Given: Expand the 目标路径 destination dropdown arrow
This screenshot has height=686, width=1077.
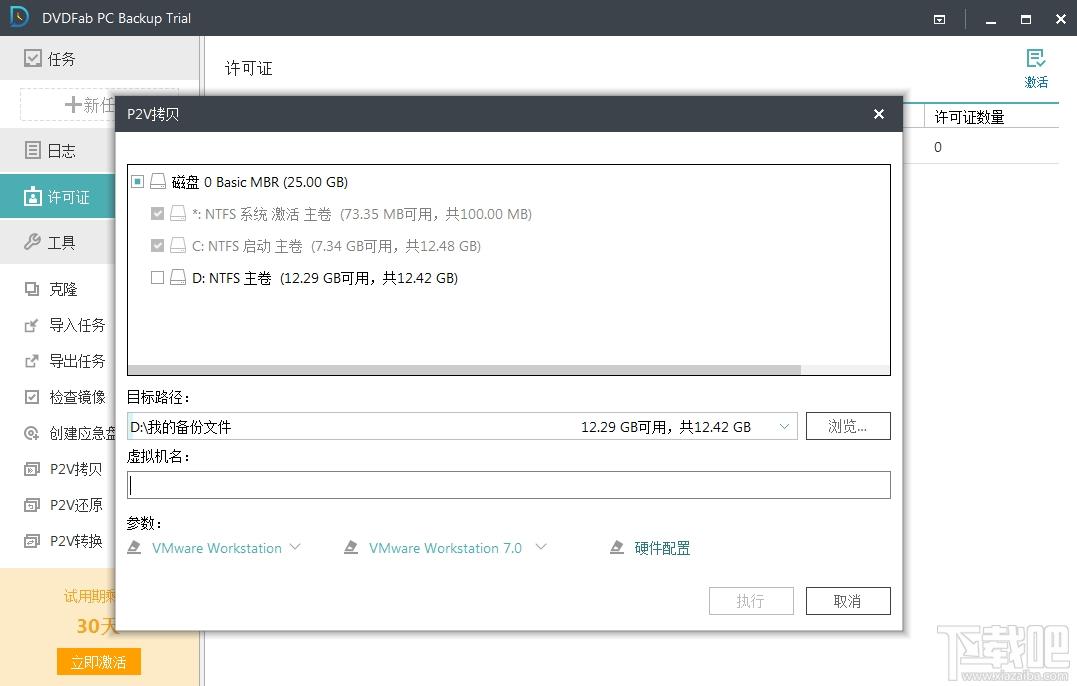Looking at the screenshot, I should (784, 426).
